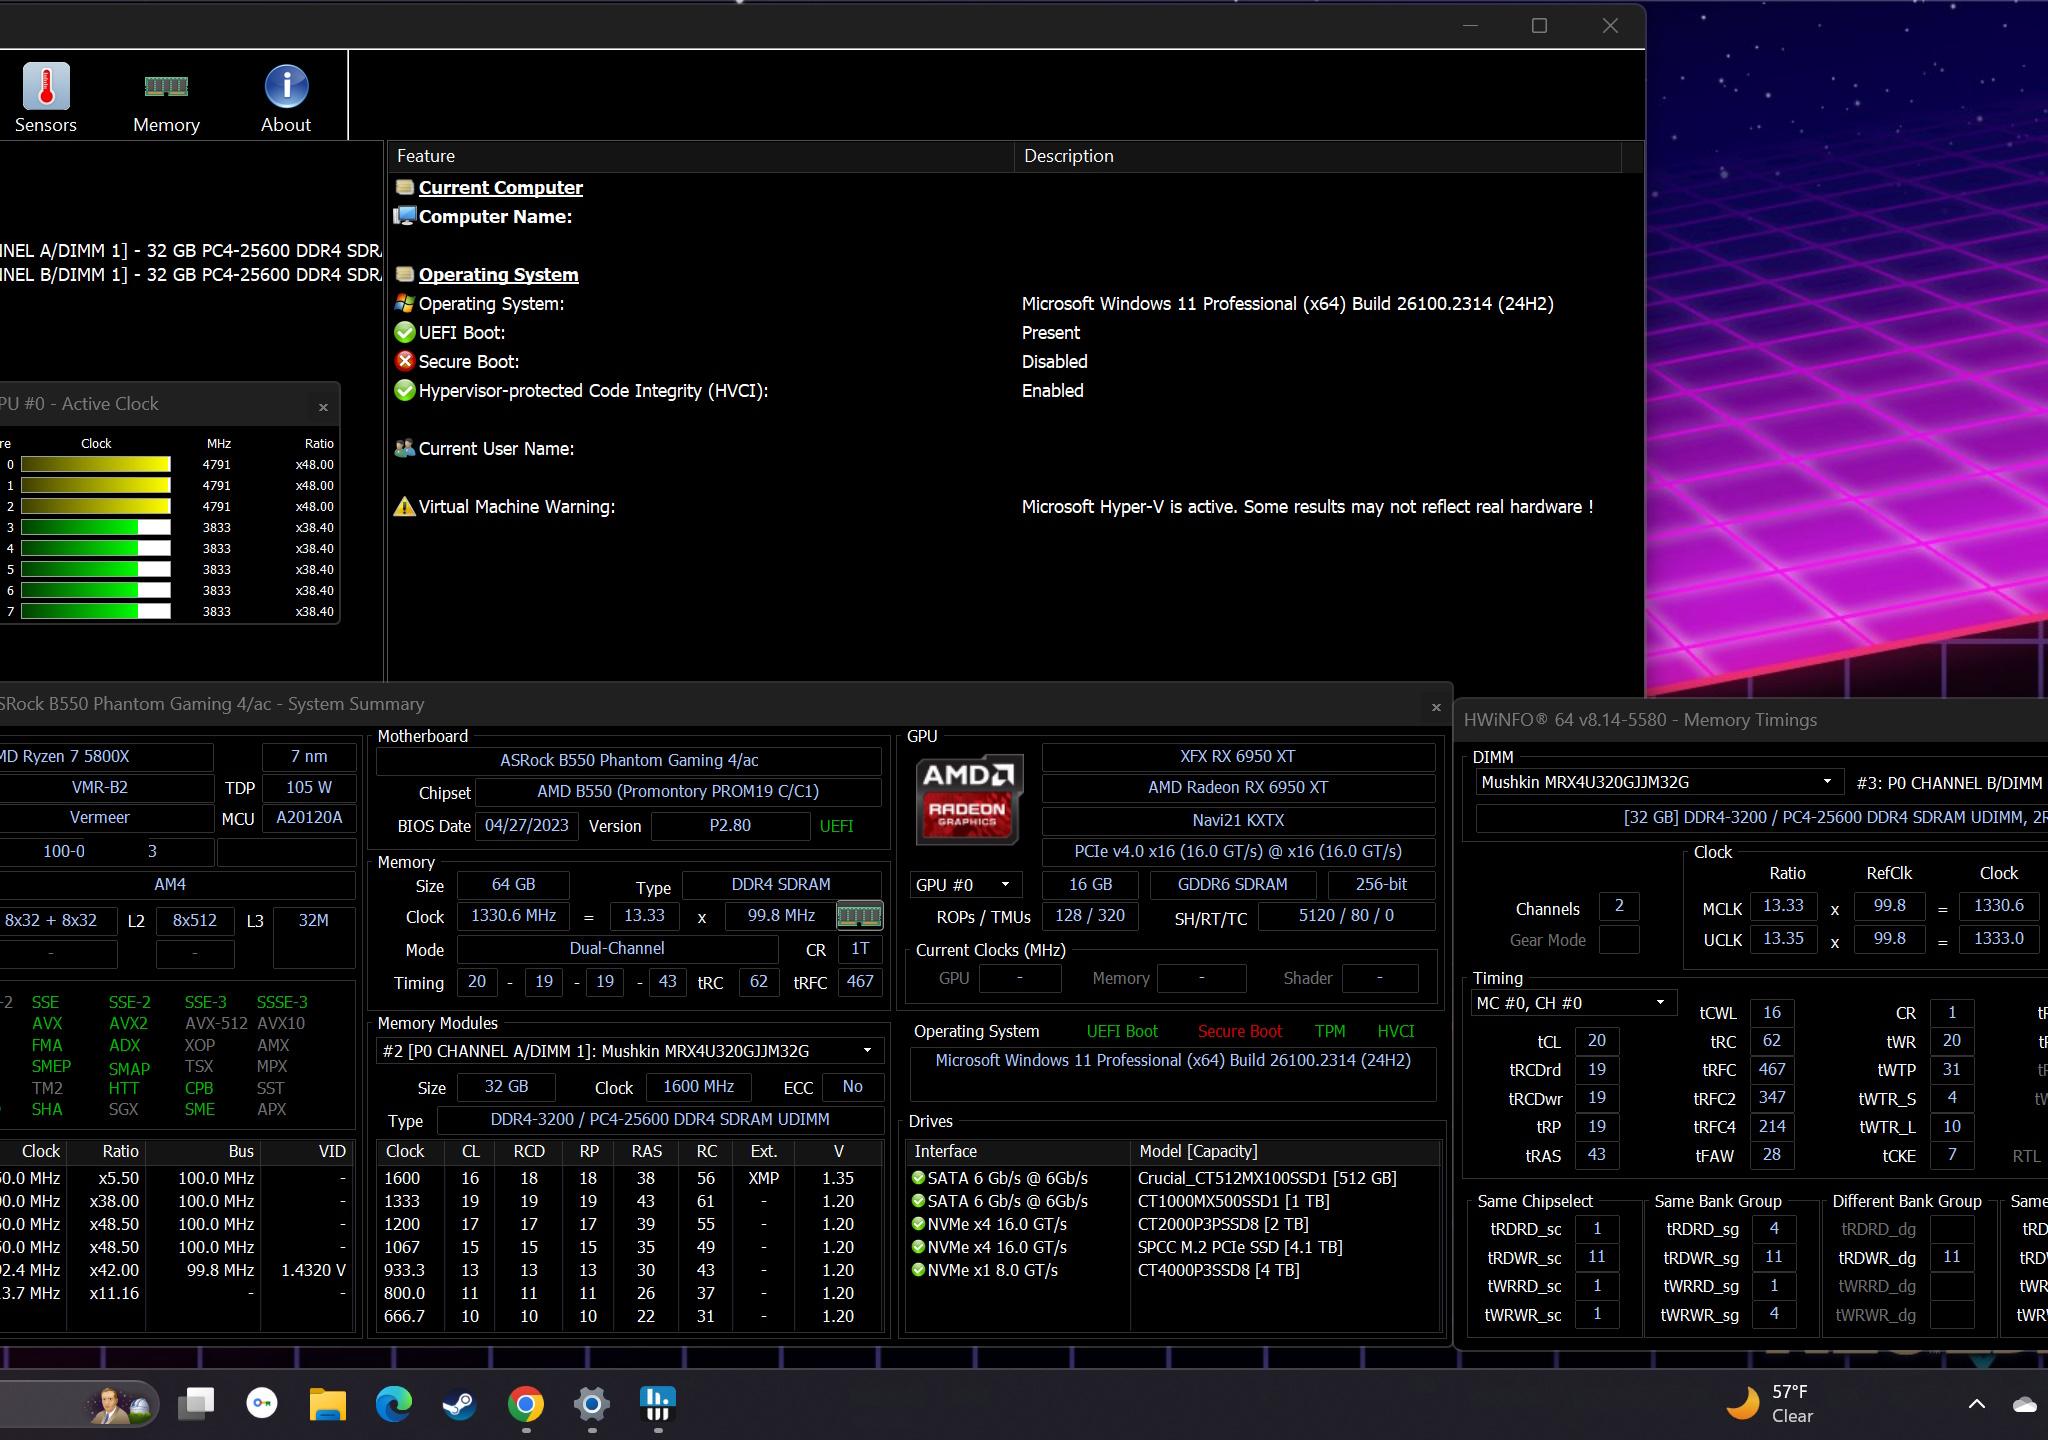Open Windows Settings from the taskbar
2048x1440 pixels.
point(592,1404)
